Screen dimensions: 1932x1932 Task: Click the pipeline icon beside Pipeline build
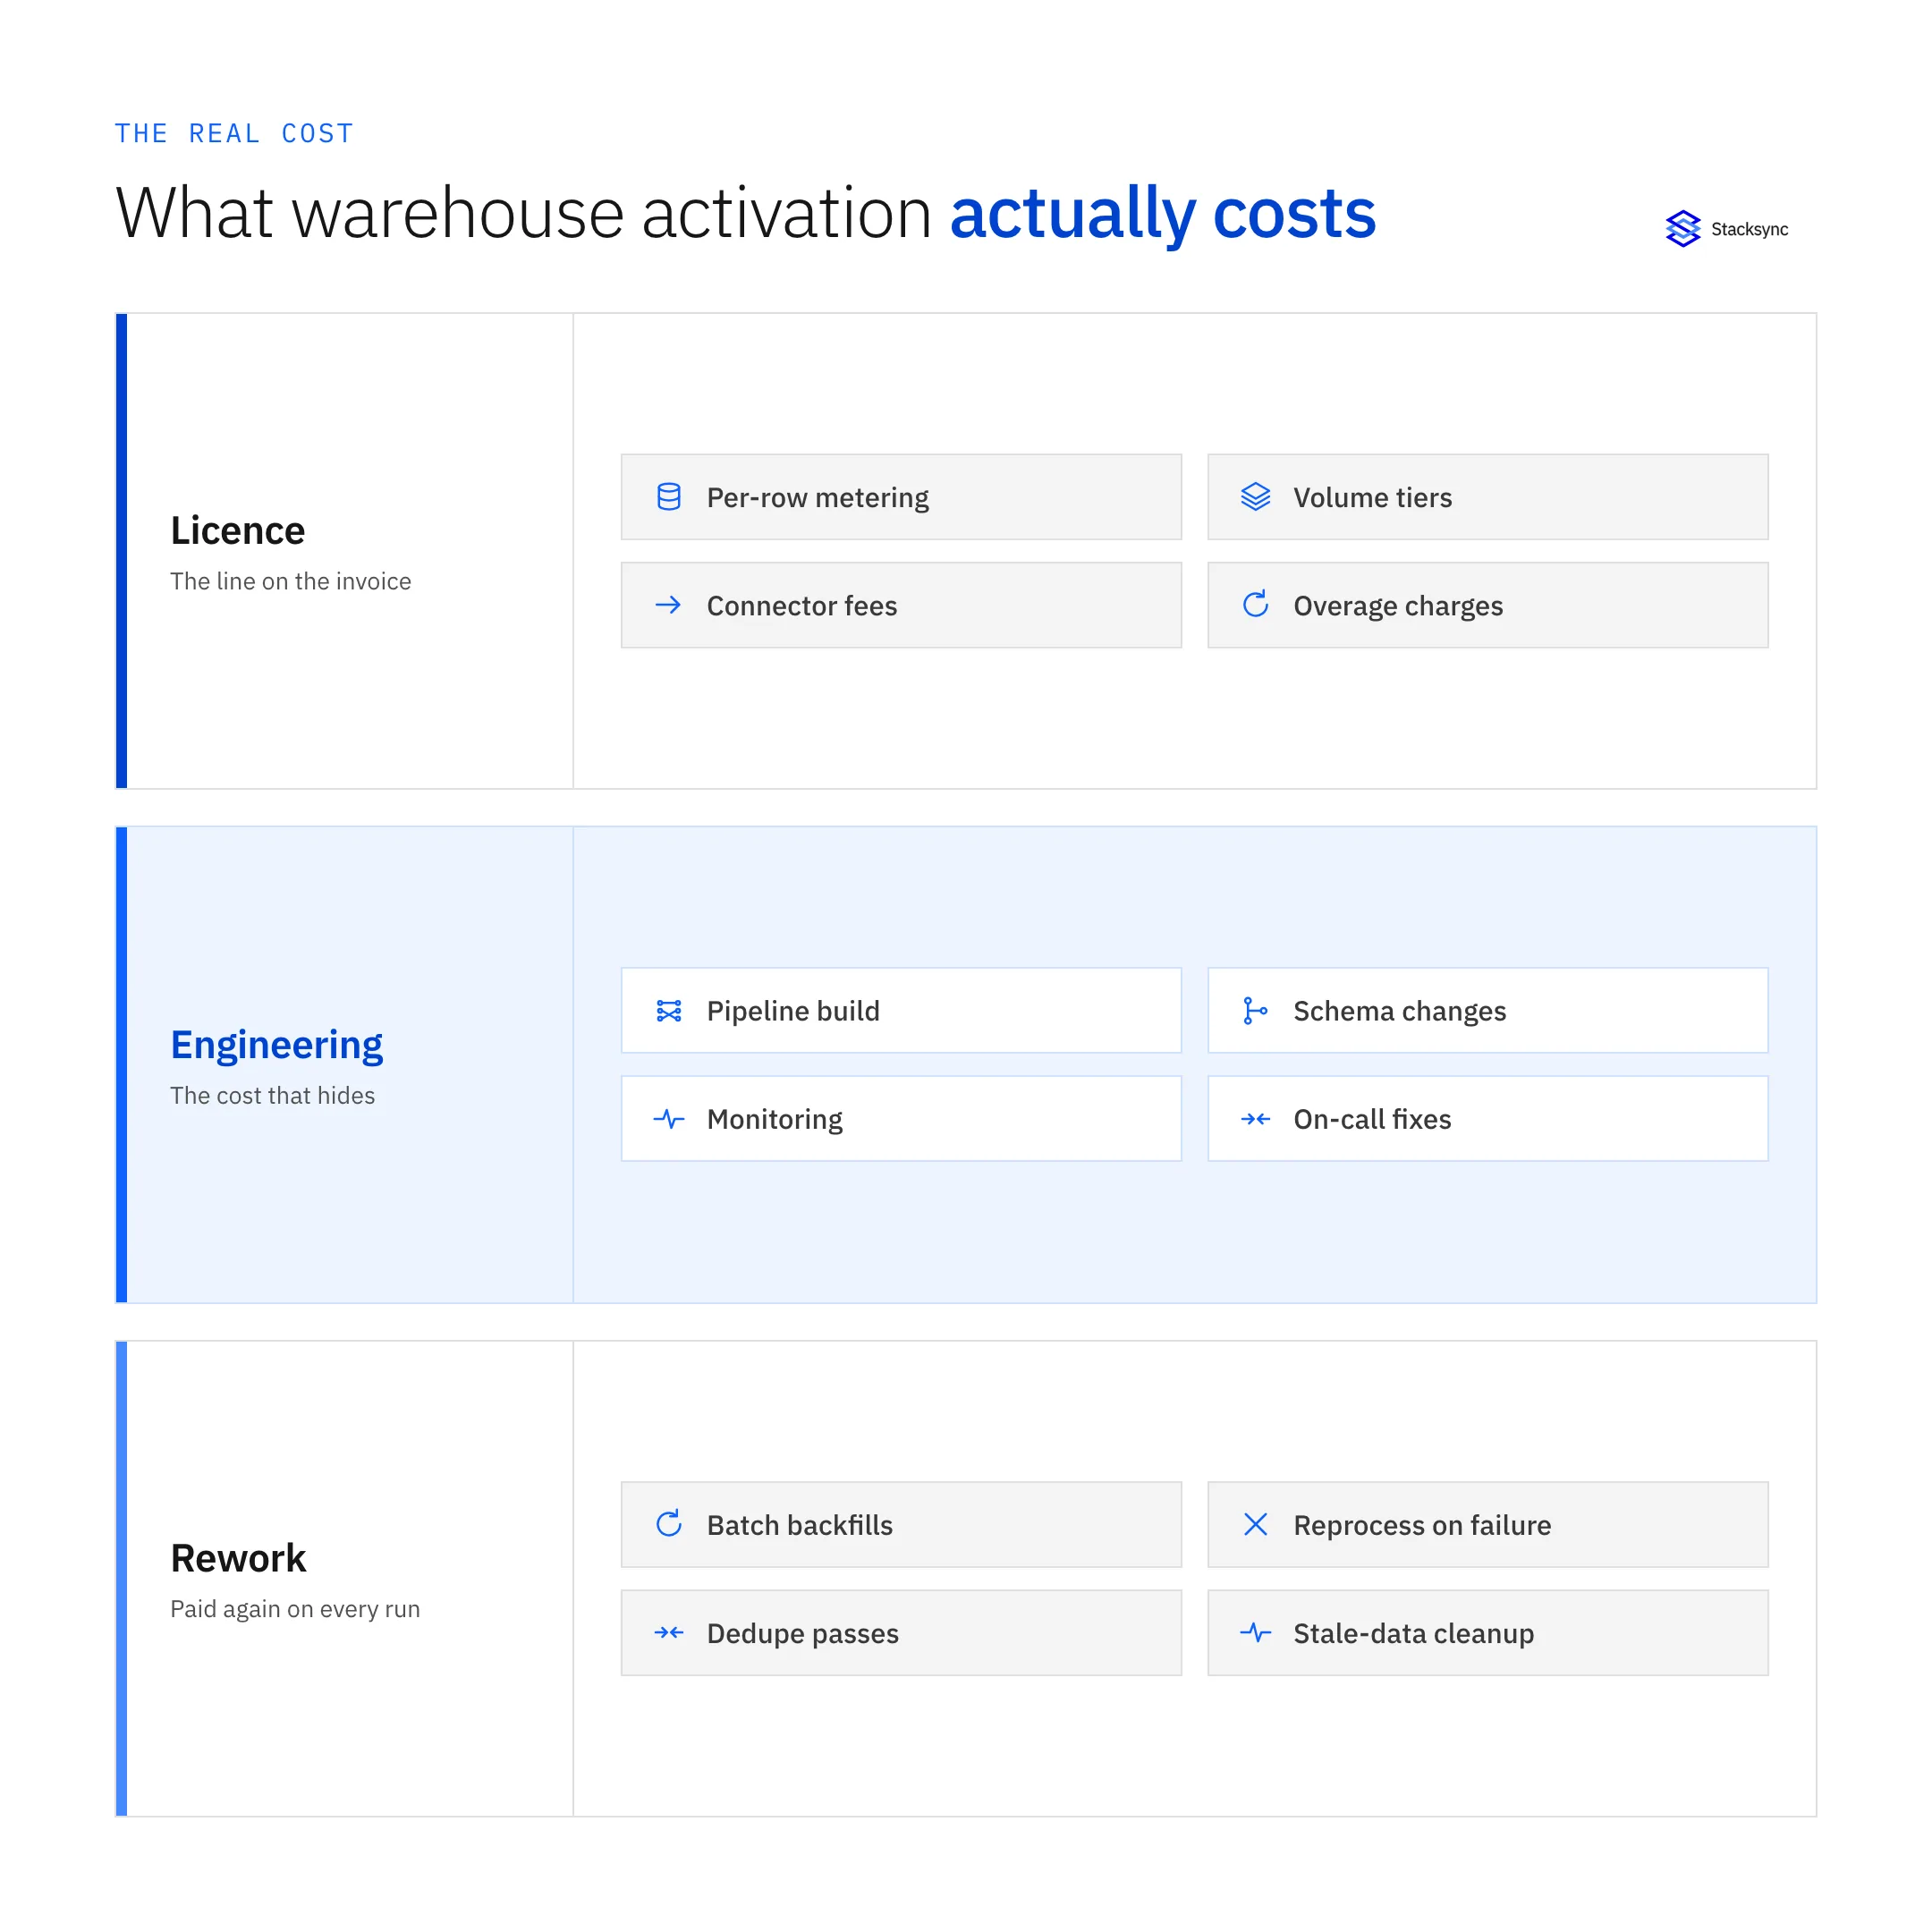pyautogui.click(x=669, y=1011)
